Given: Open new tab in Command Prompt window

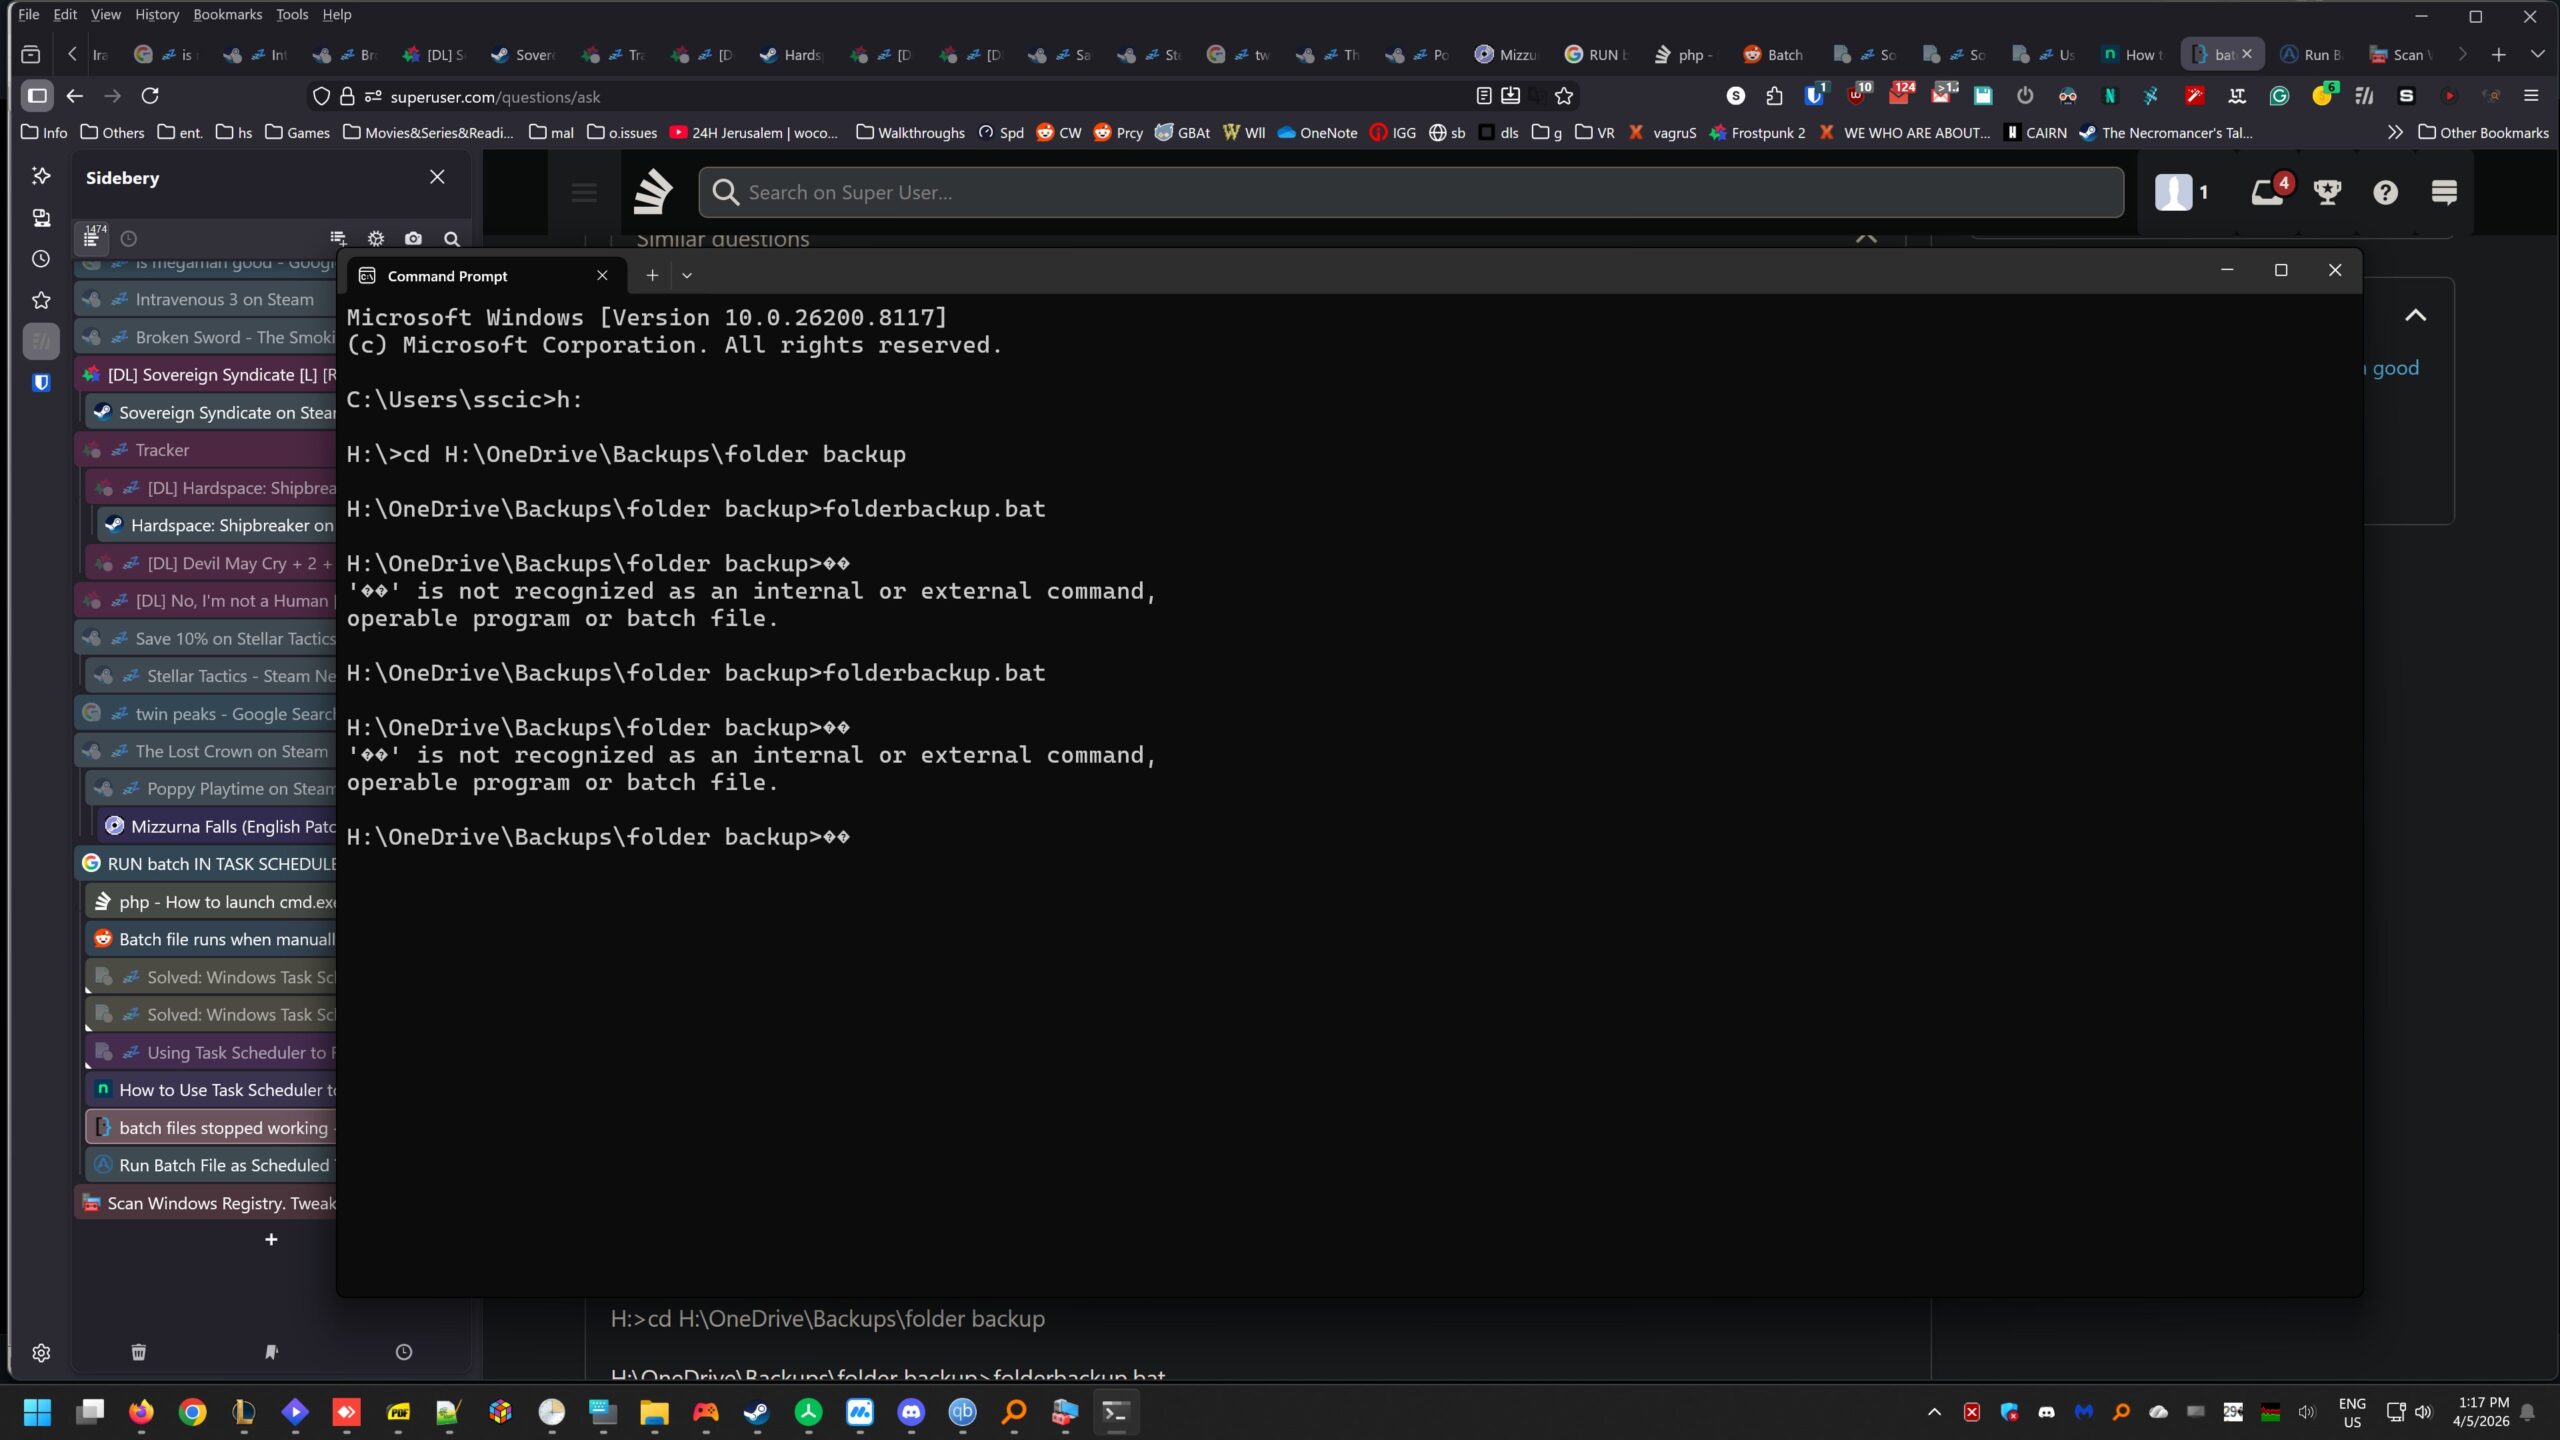Looking at the screenshot, I should (652, 275).
